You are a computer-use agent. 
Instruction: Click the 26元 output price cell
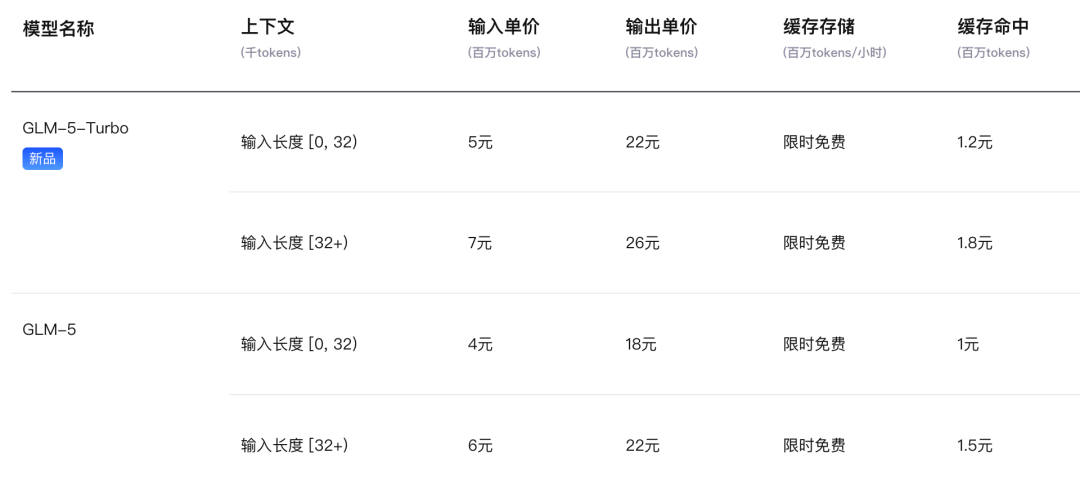click(x=642, y=243)
